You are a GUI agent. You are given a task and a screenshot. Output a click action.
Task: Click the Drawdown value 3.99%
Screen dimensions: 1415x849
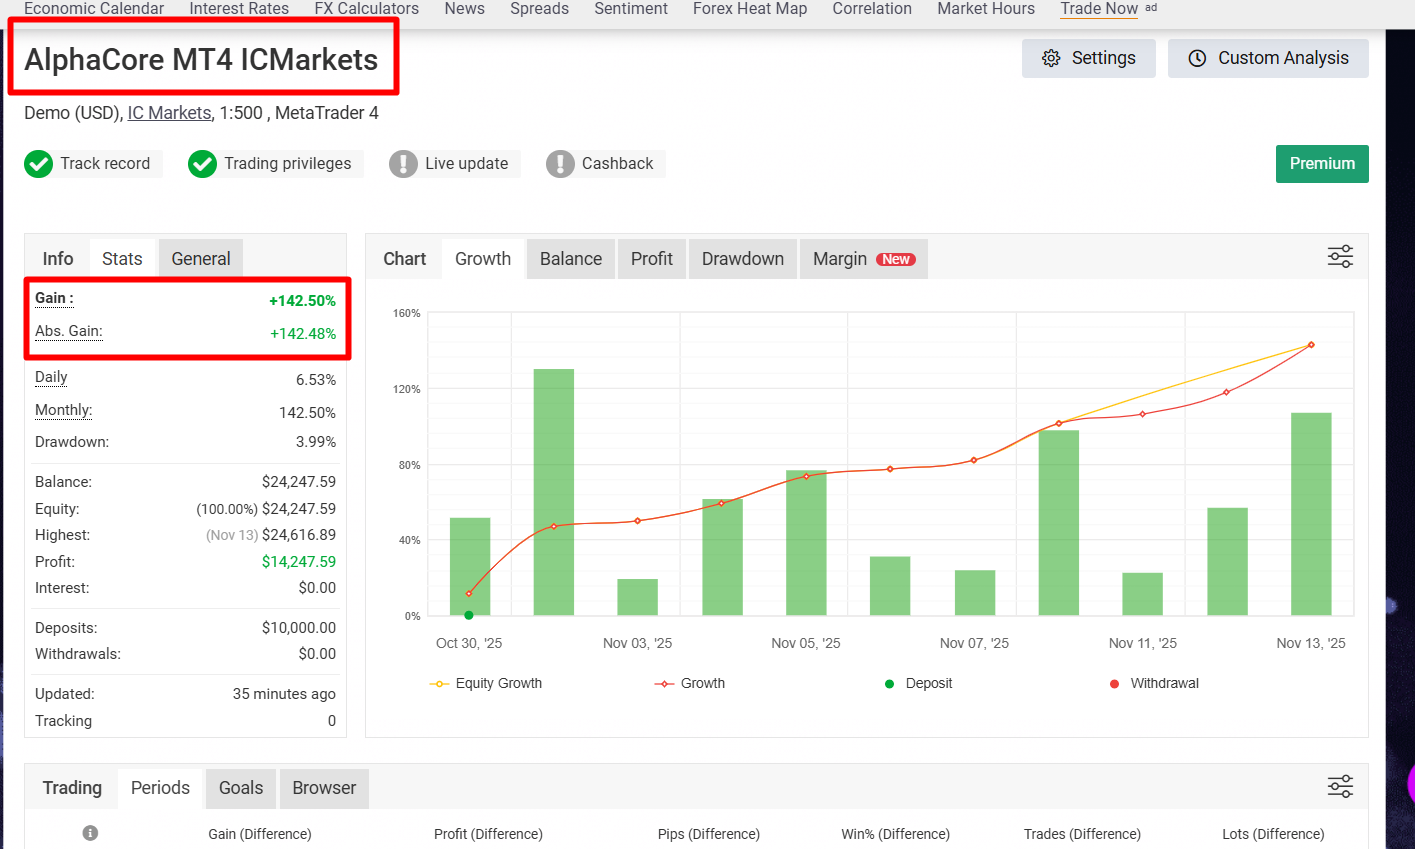point(316,442)
